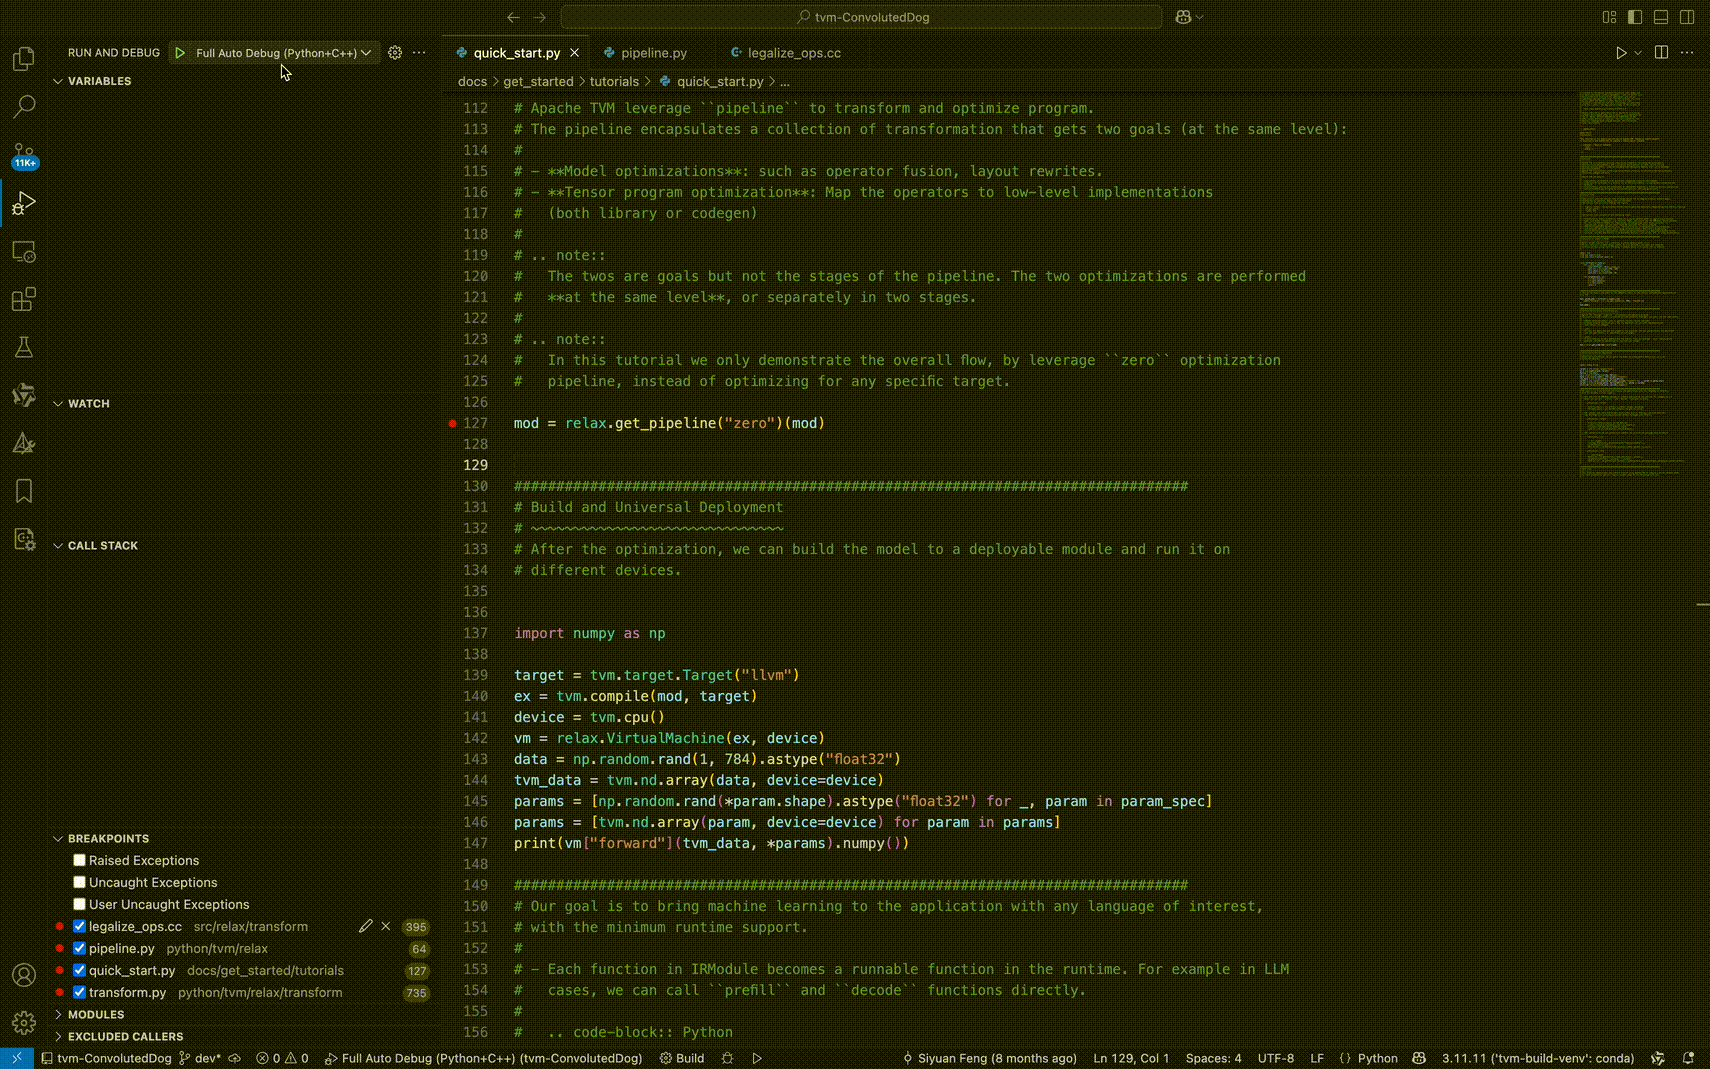Image resolution: width=1710 pixels, height=1069 pixels.
Task: Open the Copilot chat icon in title bar
Action: (1183, 17)
